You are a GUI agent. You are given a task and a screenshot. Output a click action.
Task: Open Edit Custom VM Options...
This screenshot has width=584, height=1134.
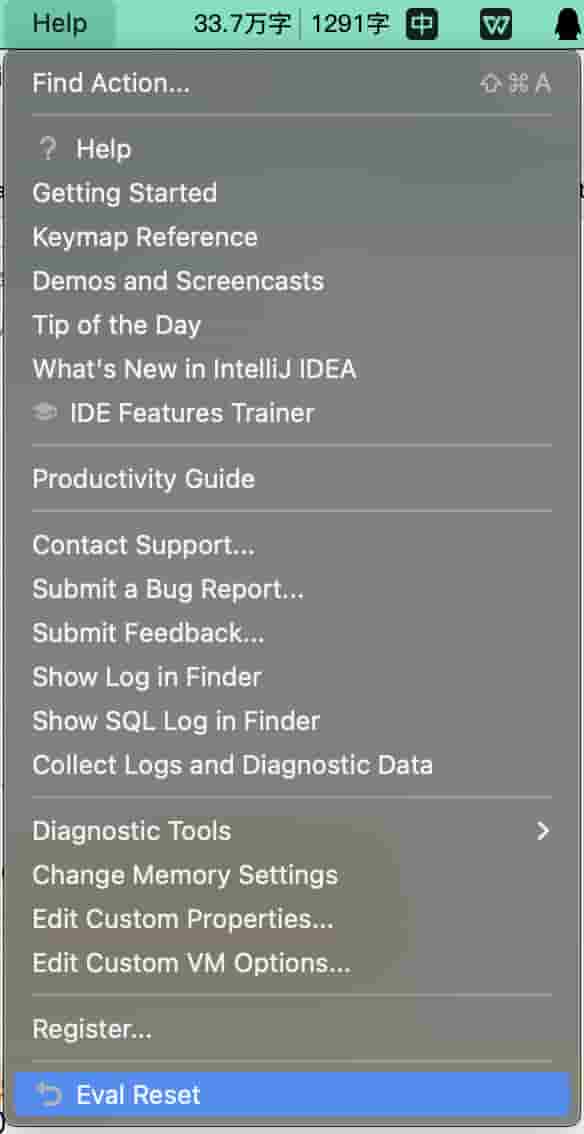pos(292,963)
